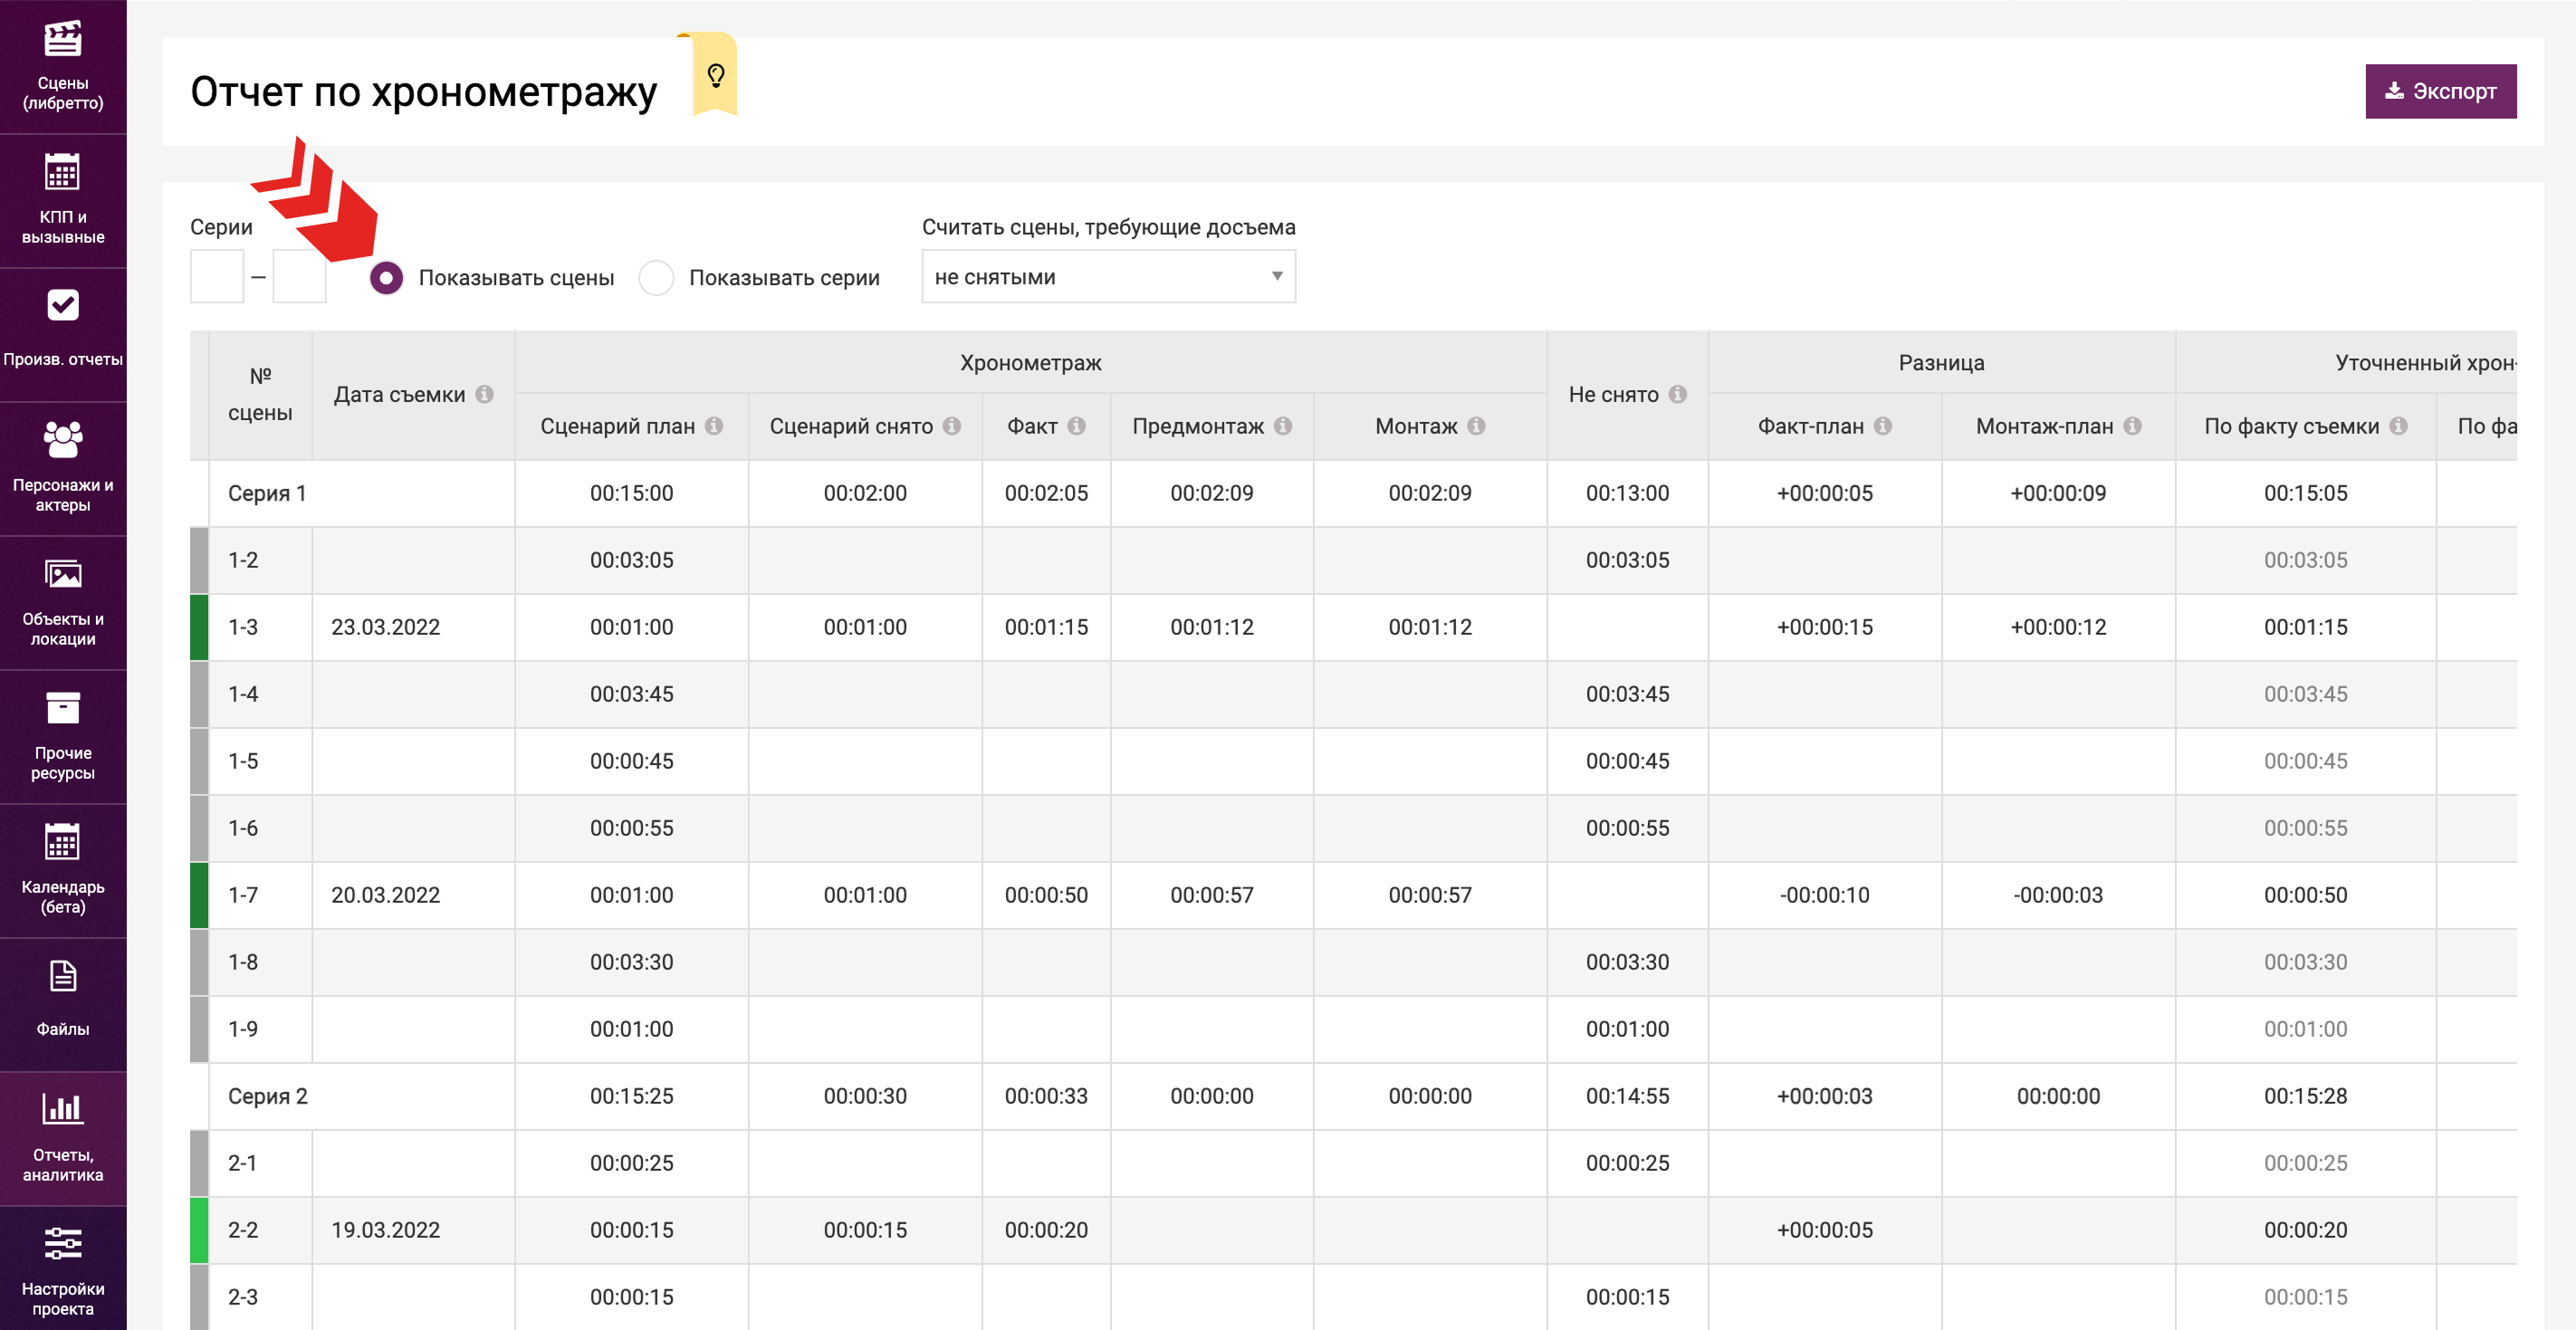Click the dropdown arrow of досъем selector
The height and width of the screenshot is (1330, 2576).
point(1276,277)
